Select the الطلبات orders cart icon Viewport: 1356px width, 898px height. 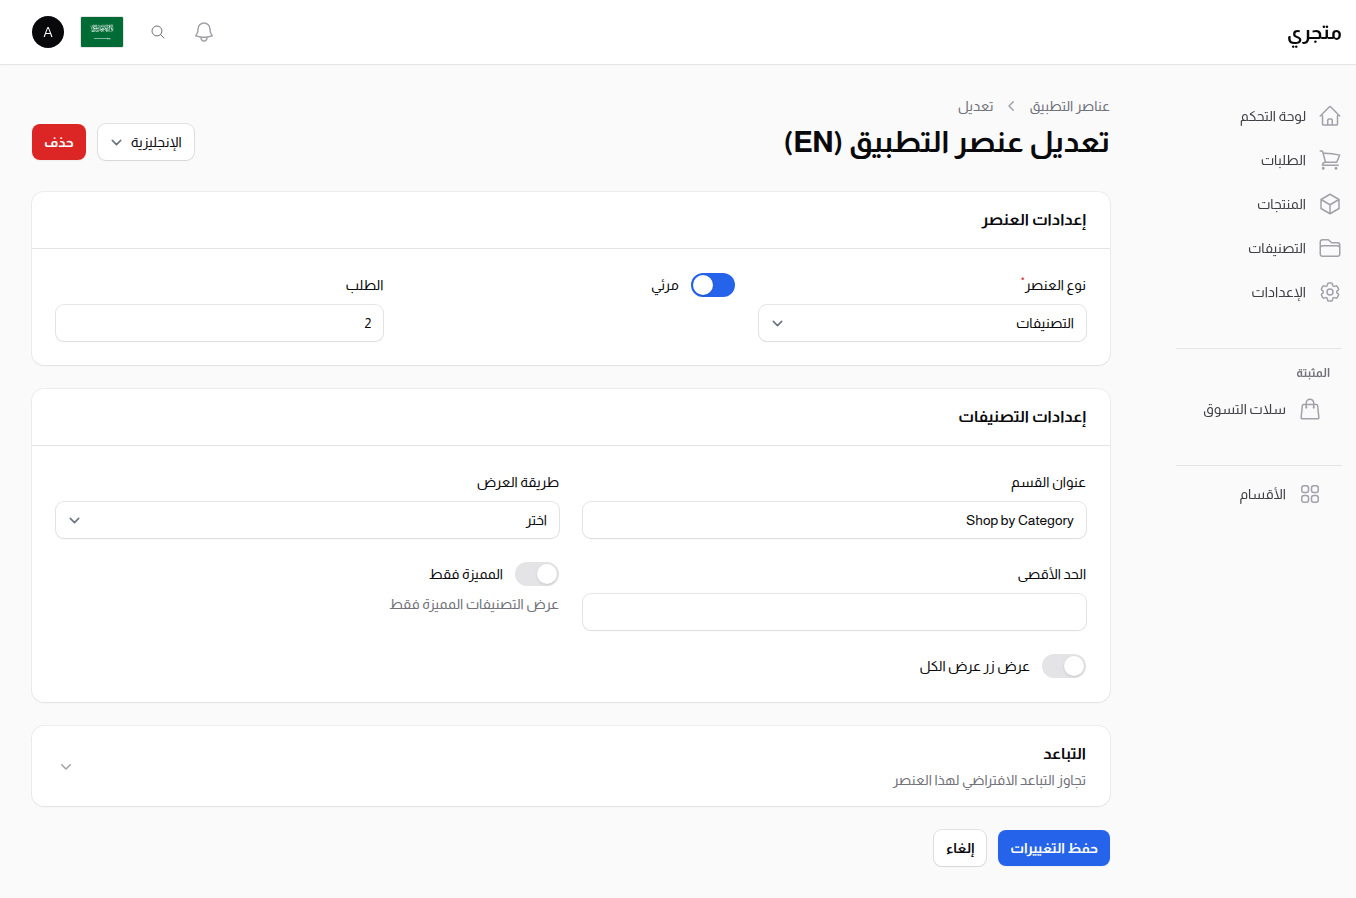pos(1329,159)
